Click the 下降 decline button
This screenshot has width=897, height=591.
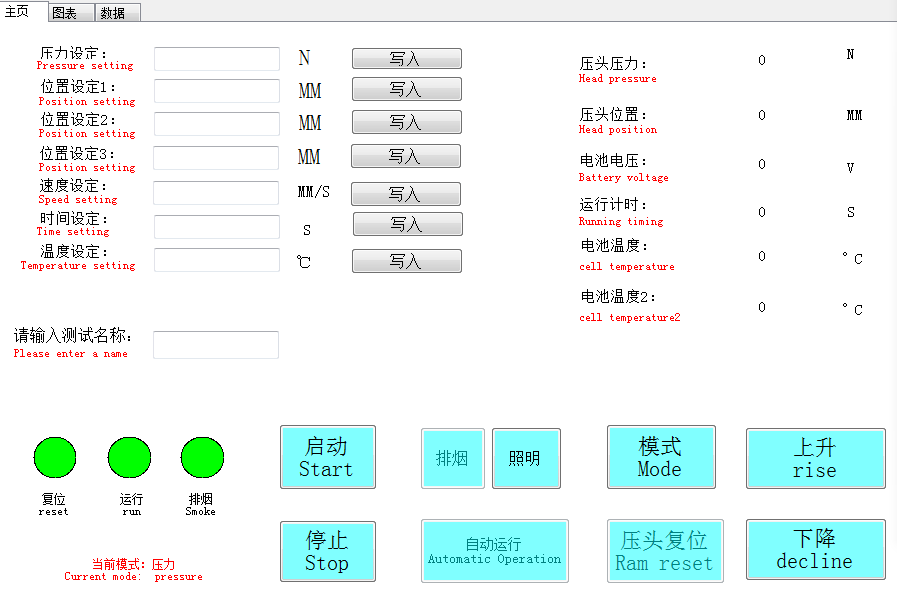click(815, 550)
